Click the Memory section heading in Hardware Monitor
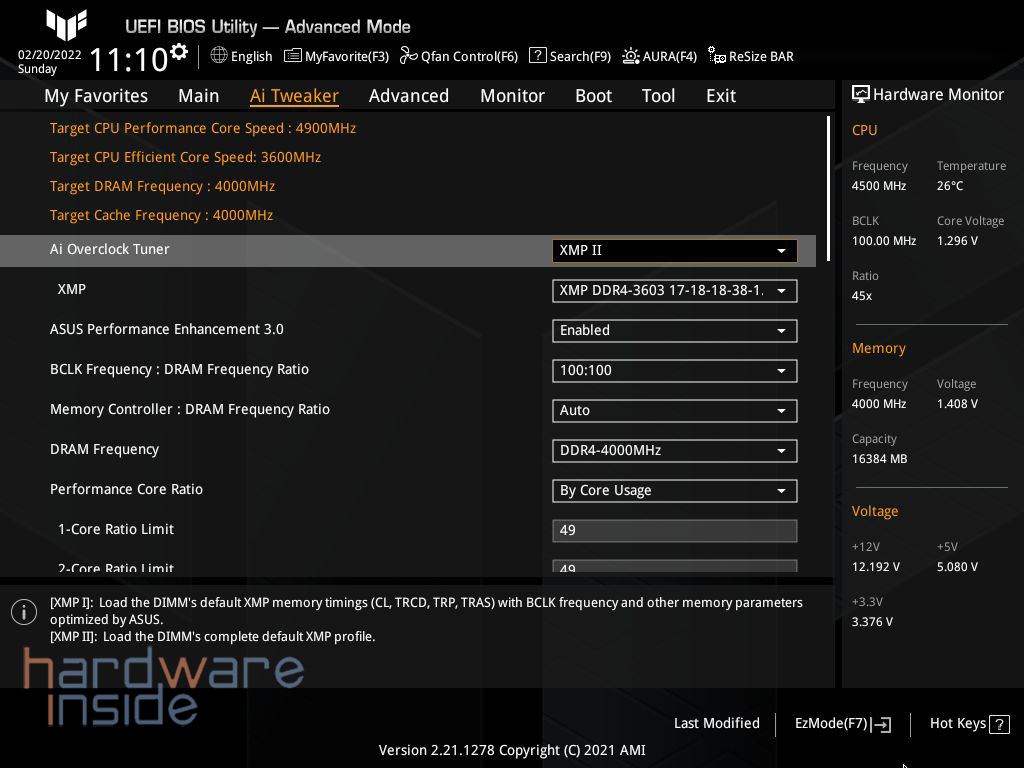This screenshot has height=768, width=1024. click(x=878, y=349)
